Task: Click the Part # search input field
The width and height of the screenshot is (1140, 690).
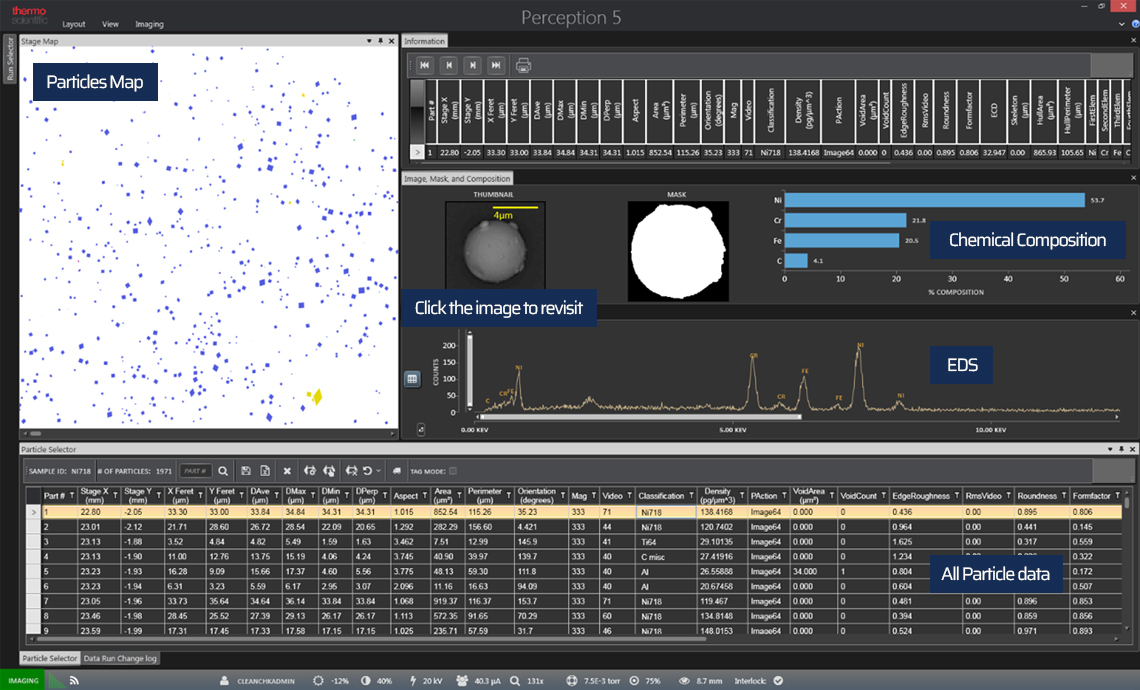Action: [196, 471]
